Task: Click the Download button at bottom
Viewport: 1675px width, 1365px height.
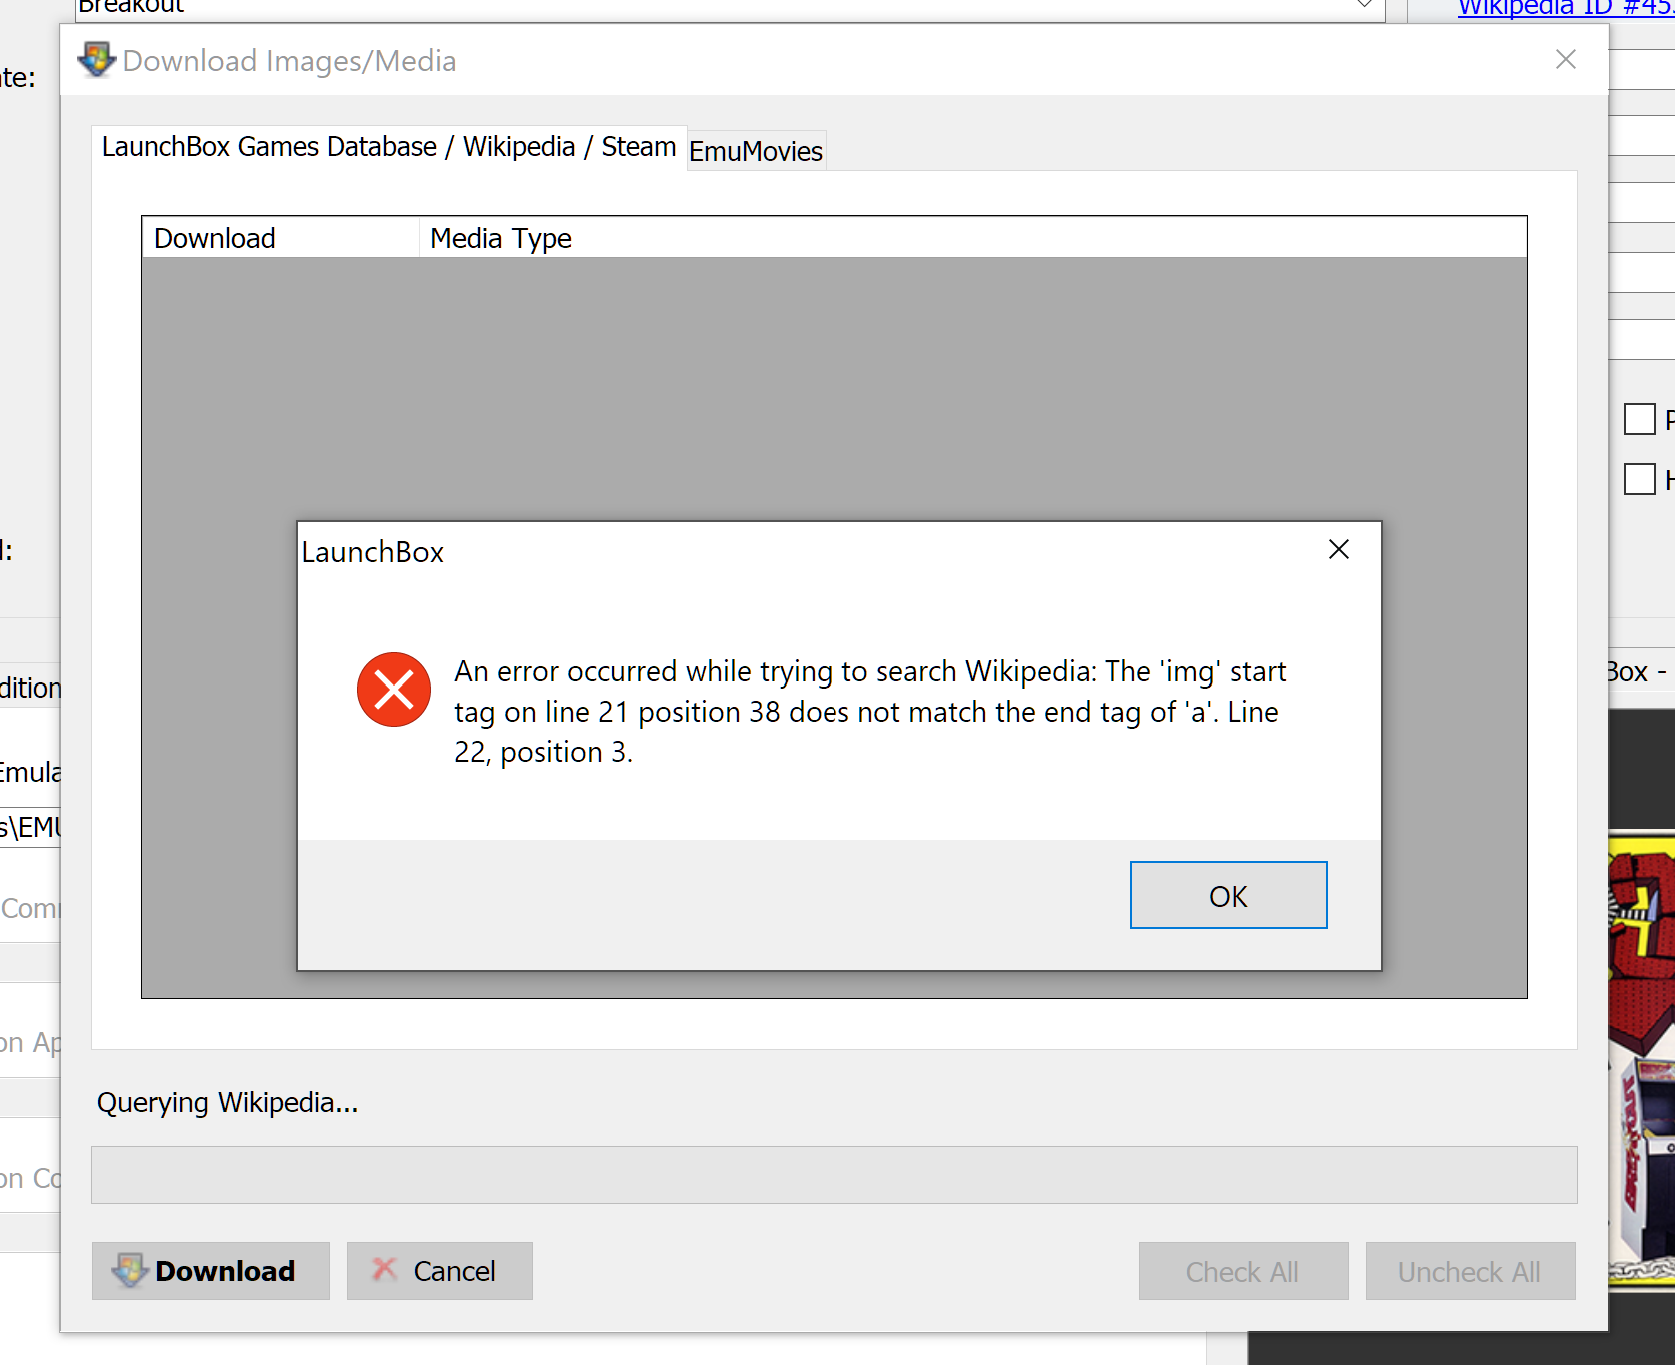Action: (x=211, y=1271)
